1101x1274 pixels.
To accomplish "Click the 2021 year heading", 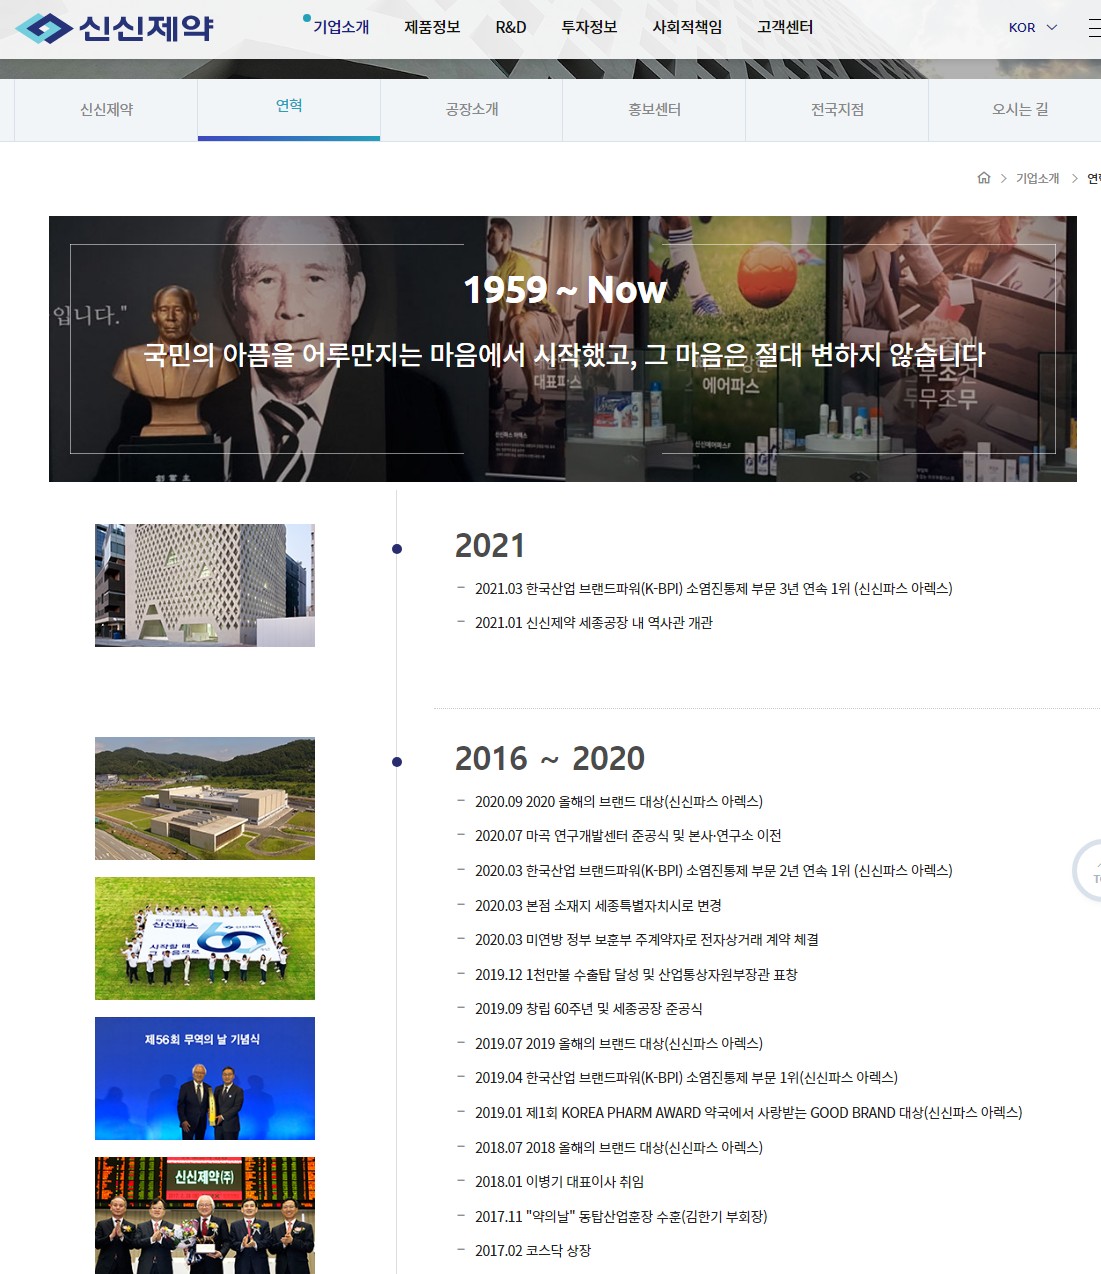I will 490,546.
